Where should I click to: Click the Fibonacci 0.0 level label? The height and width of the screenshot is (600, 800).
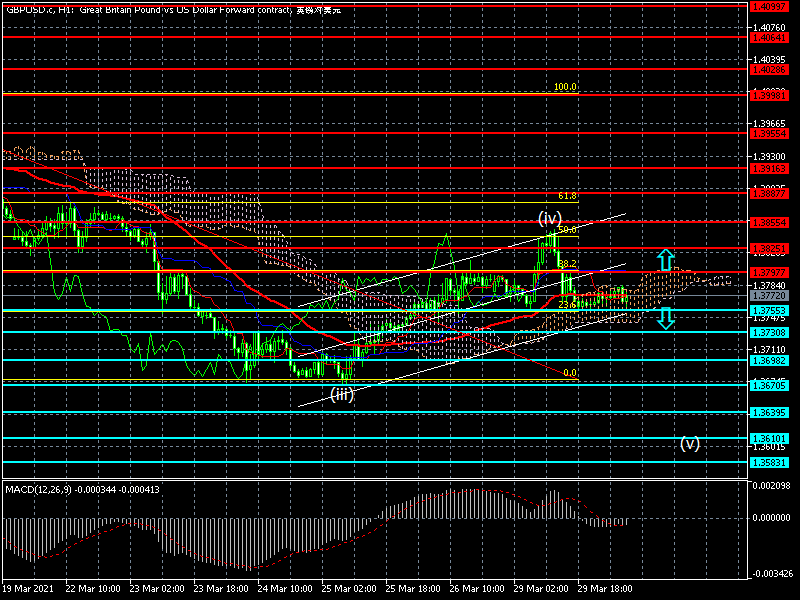click(570, 373)
